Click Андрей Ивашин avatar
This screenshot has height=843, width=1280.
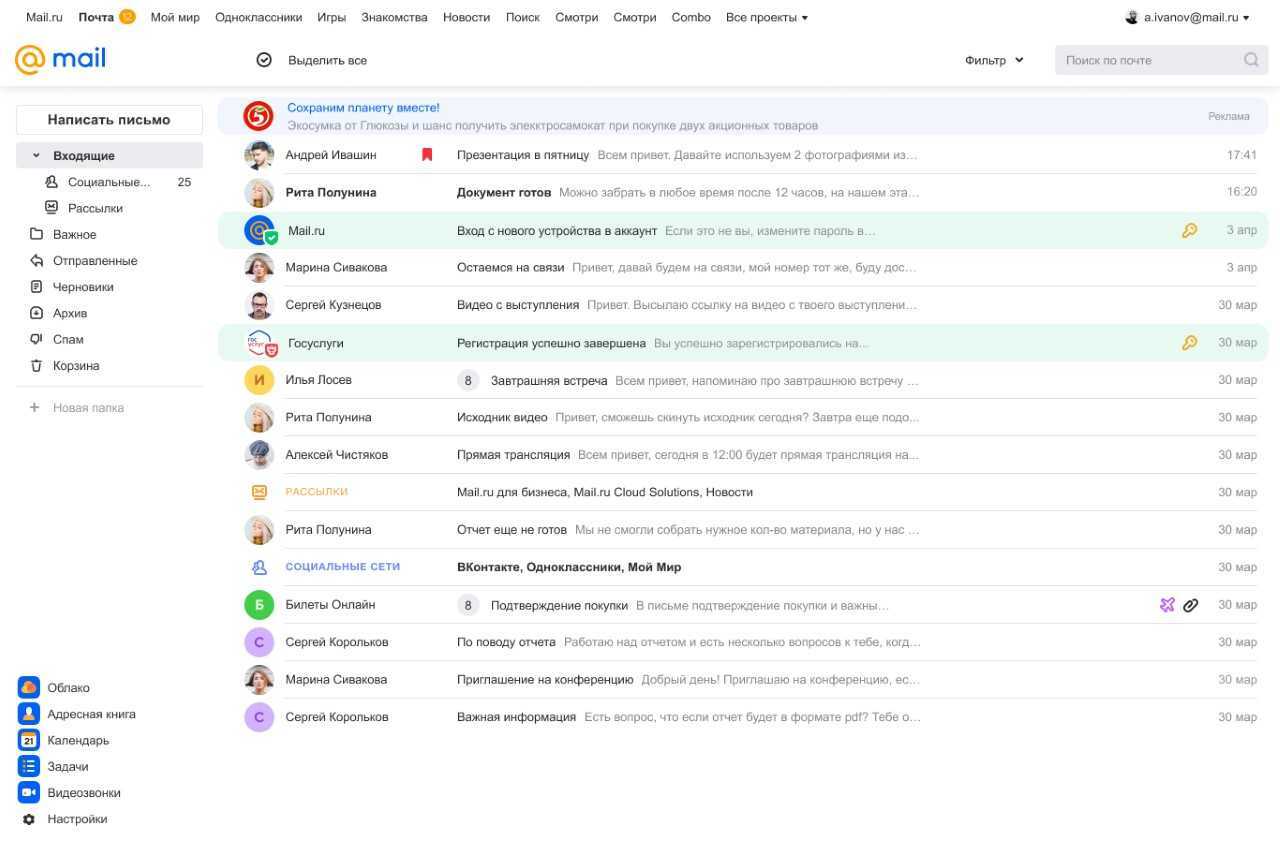(259, 155)
